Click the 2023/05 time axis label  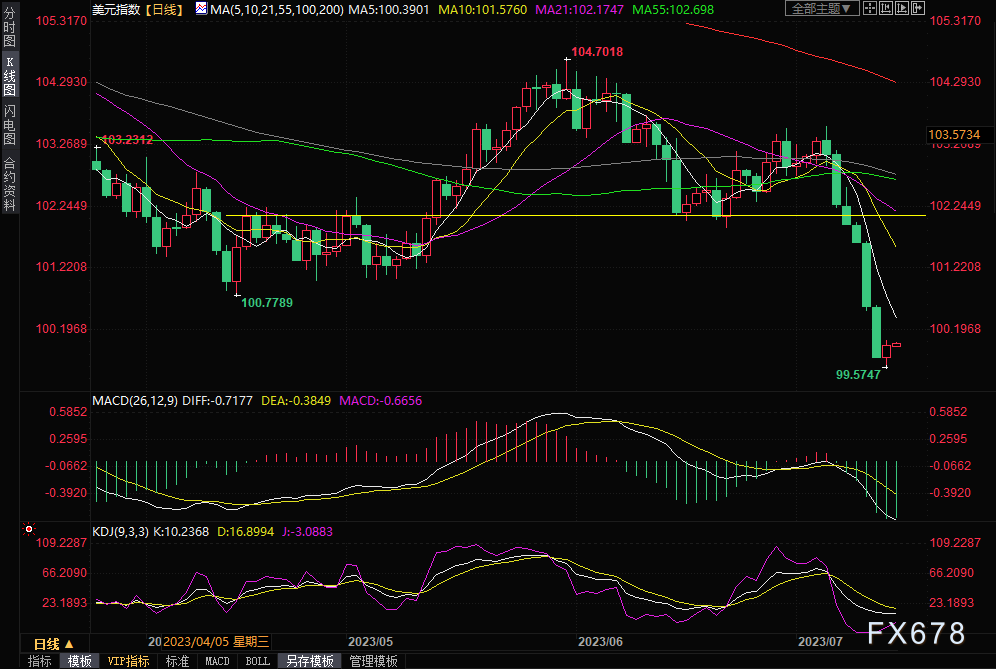click(370, 642)
